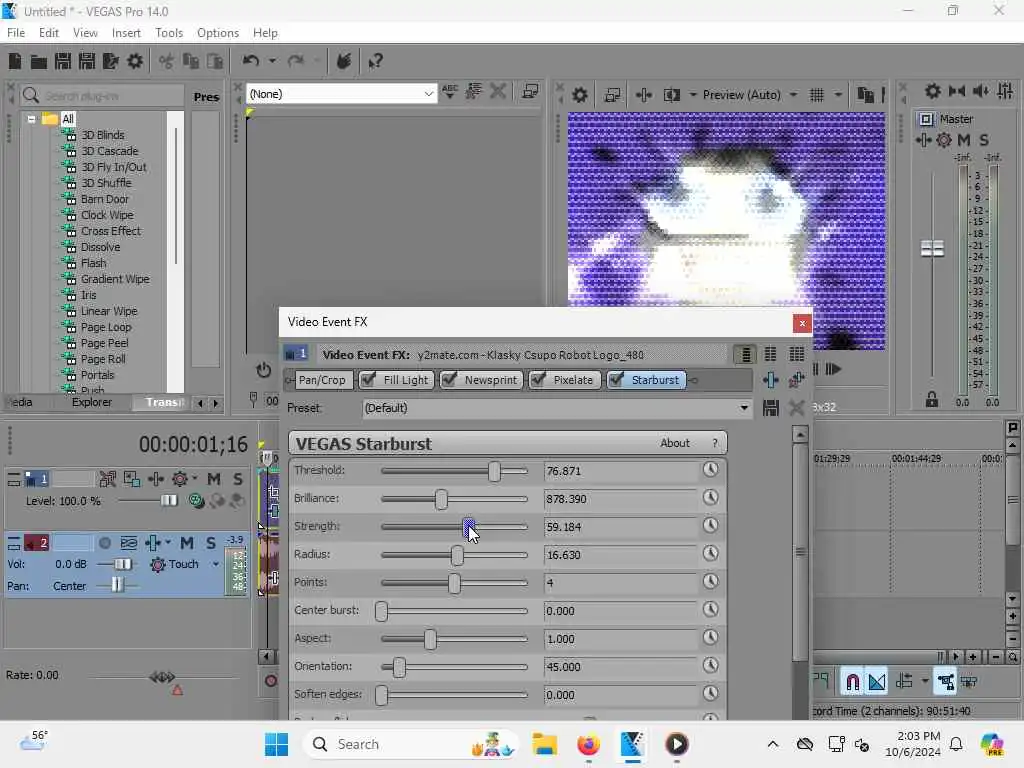Animate Radius with its clock icon
Image resolution: width=1024 pixels, height=768 pixels.
point(711,554)
